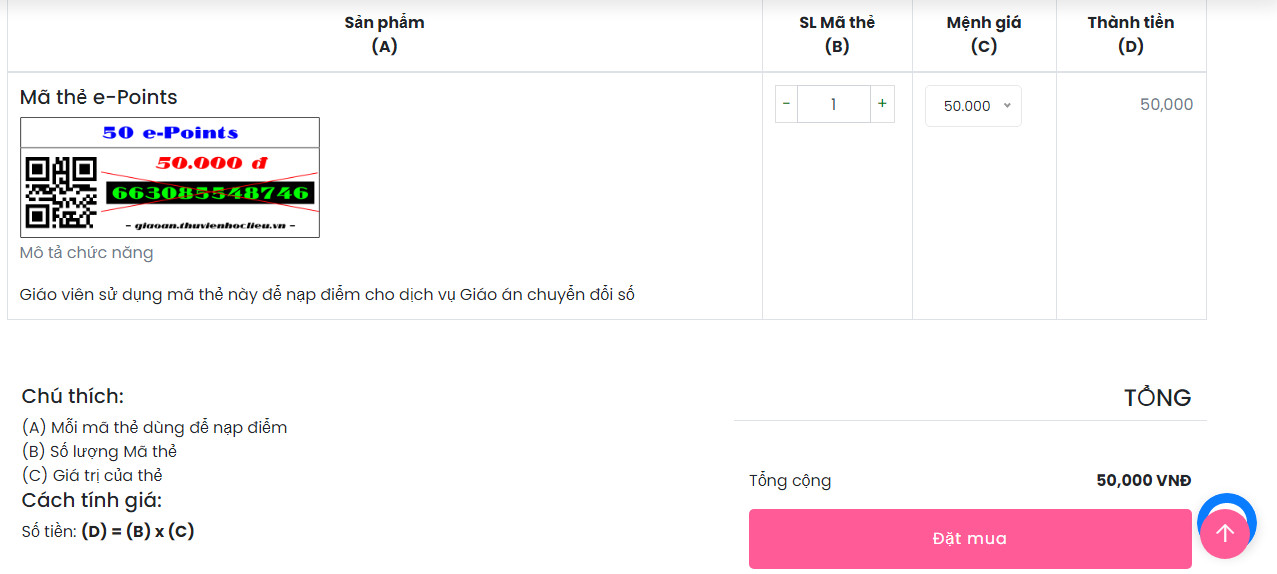Image resolution: width=1277 pixels, height=574 pixels.
Task: Increase card quantity with the plus button
Action: pyautogui.click(x=882, y=104)
